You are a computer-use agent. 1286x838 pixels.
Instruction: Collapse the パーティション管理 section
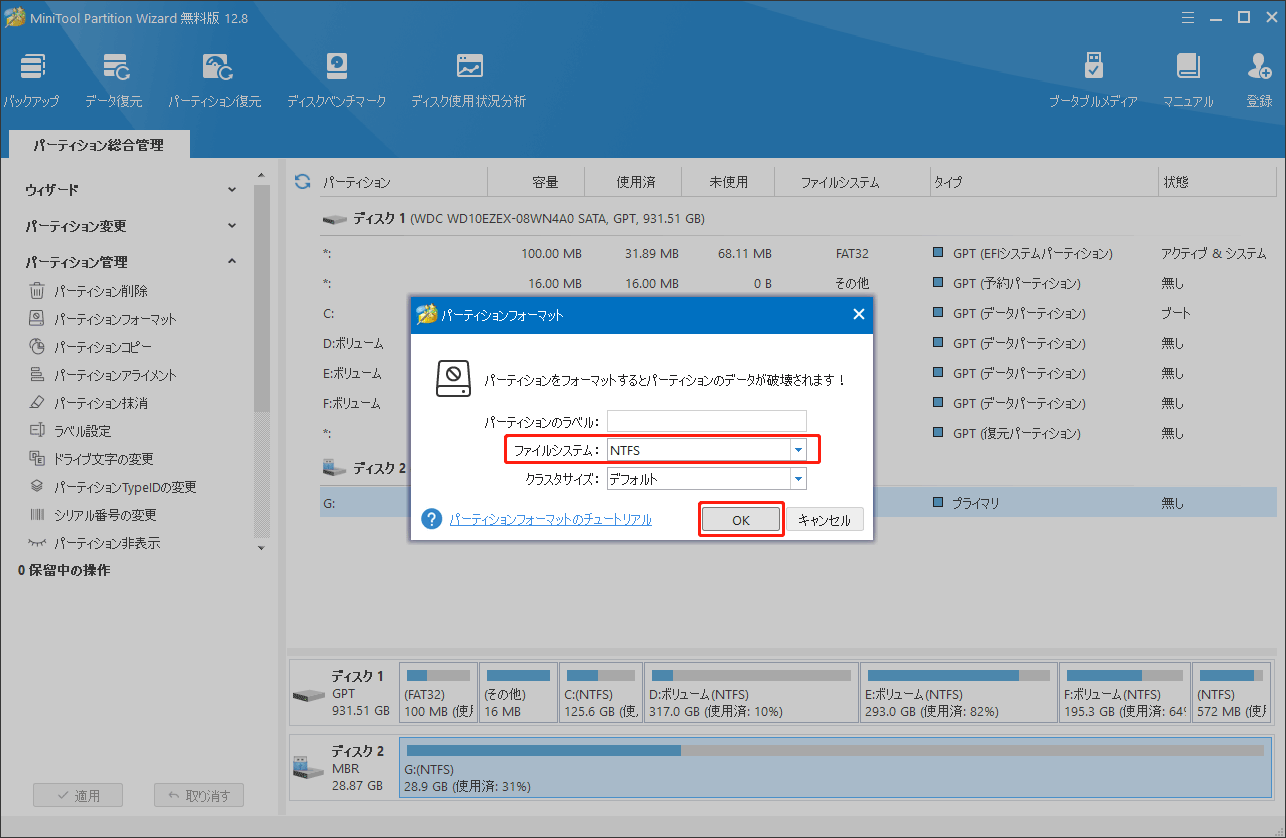tap(232, 262)
